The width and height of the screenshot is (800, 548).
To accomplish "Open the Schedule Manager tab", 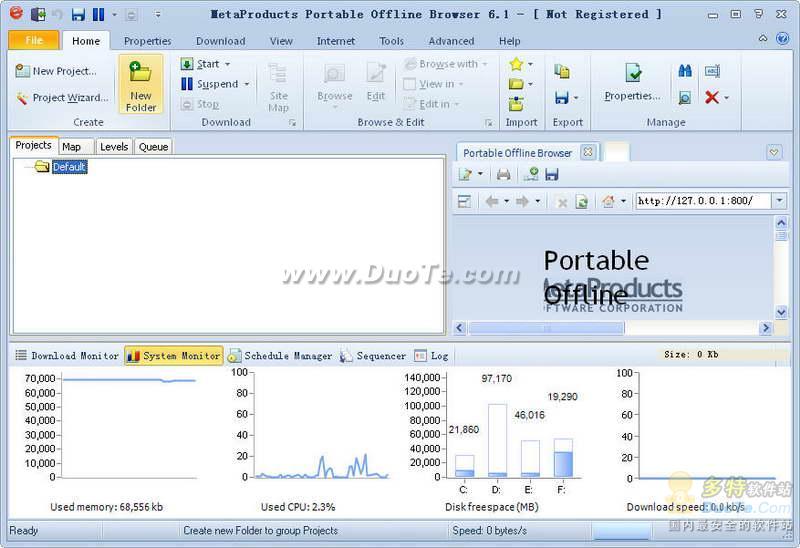I will point(280,356).
